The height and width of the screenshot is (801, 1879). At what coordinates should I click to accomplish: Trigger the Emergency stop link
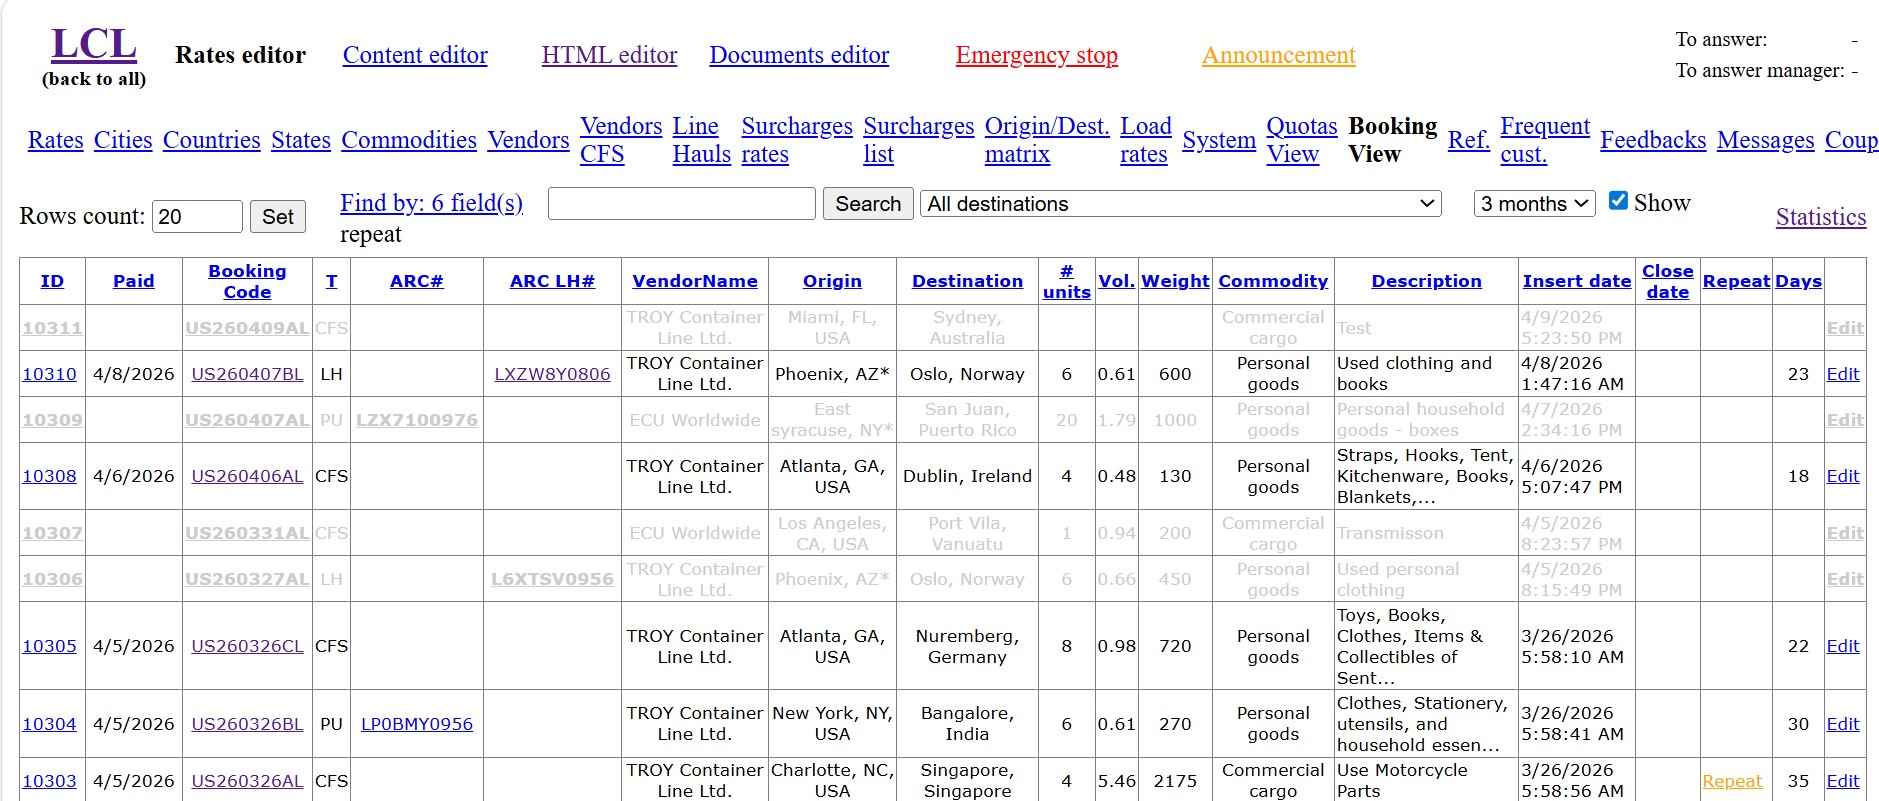pos(1036,55)
